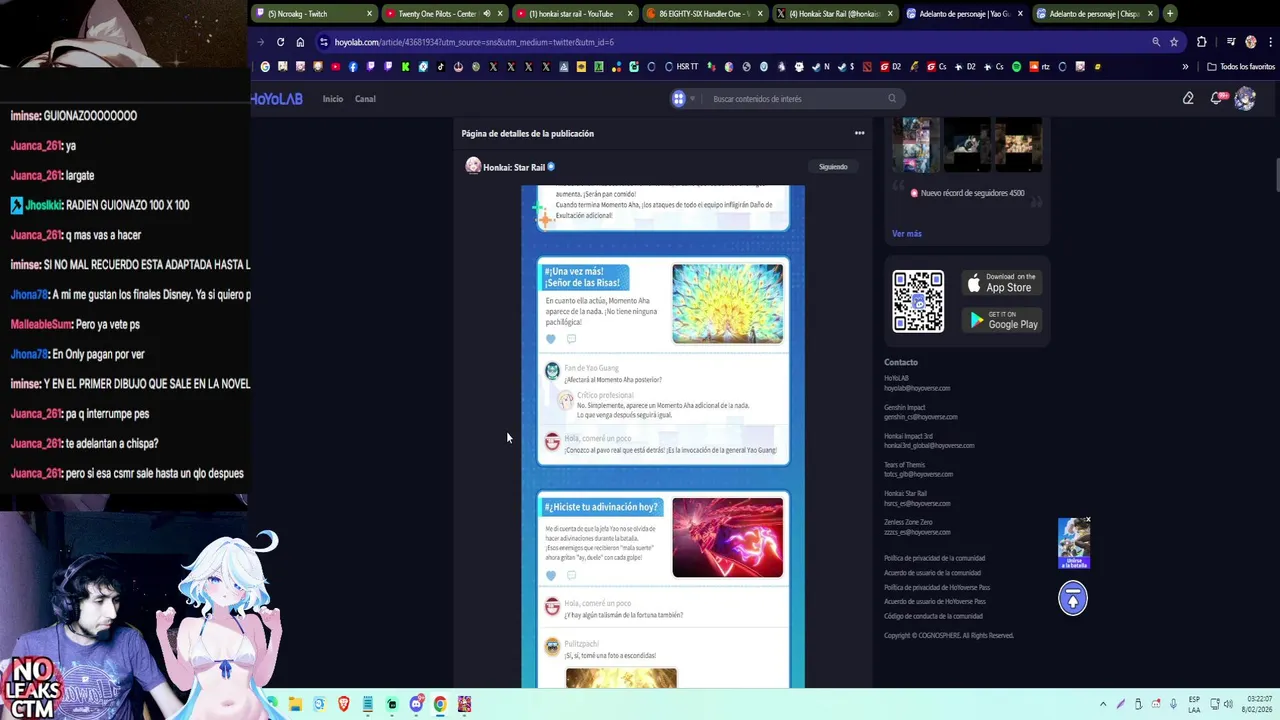The height and width of the screenshot is (720, 1280).
Task: Open the HoYoLAB user avatar menu
Action: click(1245, 99)
